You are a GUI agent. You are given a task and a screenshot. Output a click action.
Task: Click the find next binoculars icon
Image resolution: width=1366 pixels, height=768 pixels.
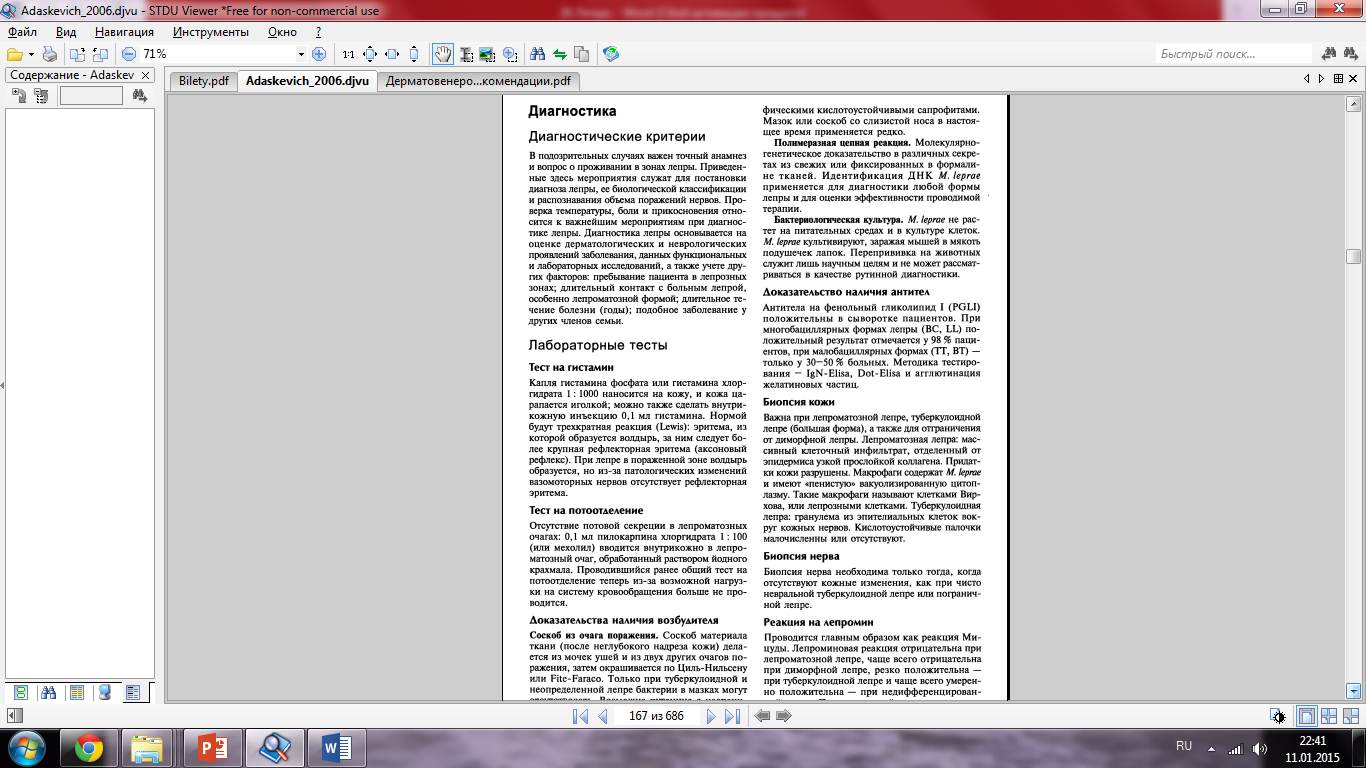[1351, 54]
